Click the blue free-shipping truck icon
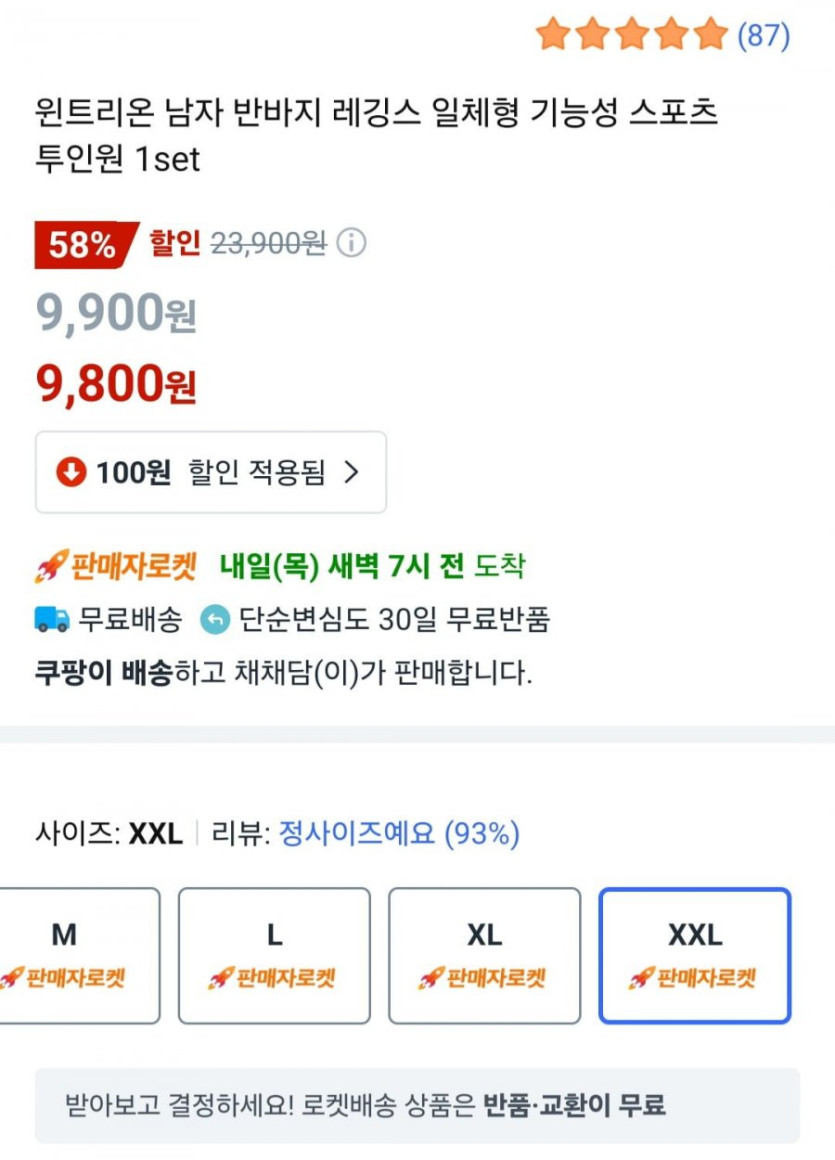The width and height of the screenshot is (835, 1160). (52, 620)
